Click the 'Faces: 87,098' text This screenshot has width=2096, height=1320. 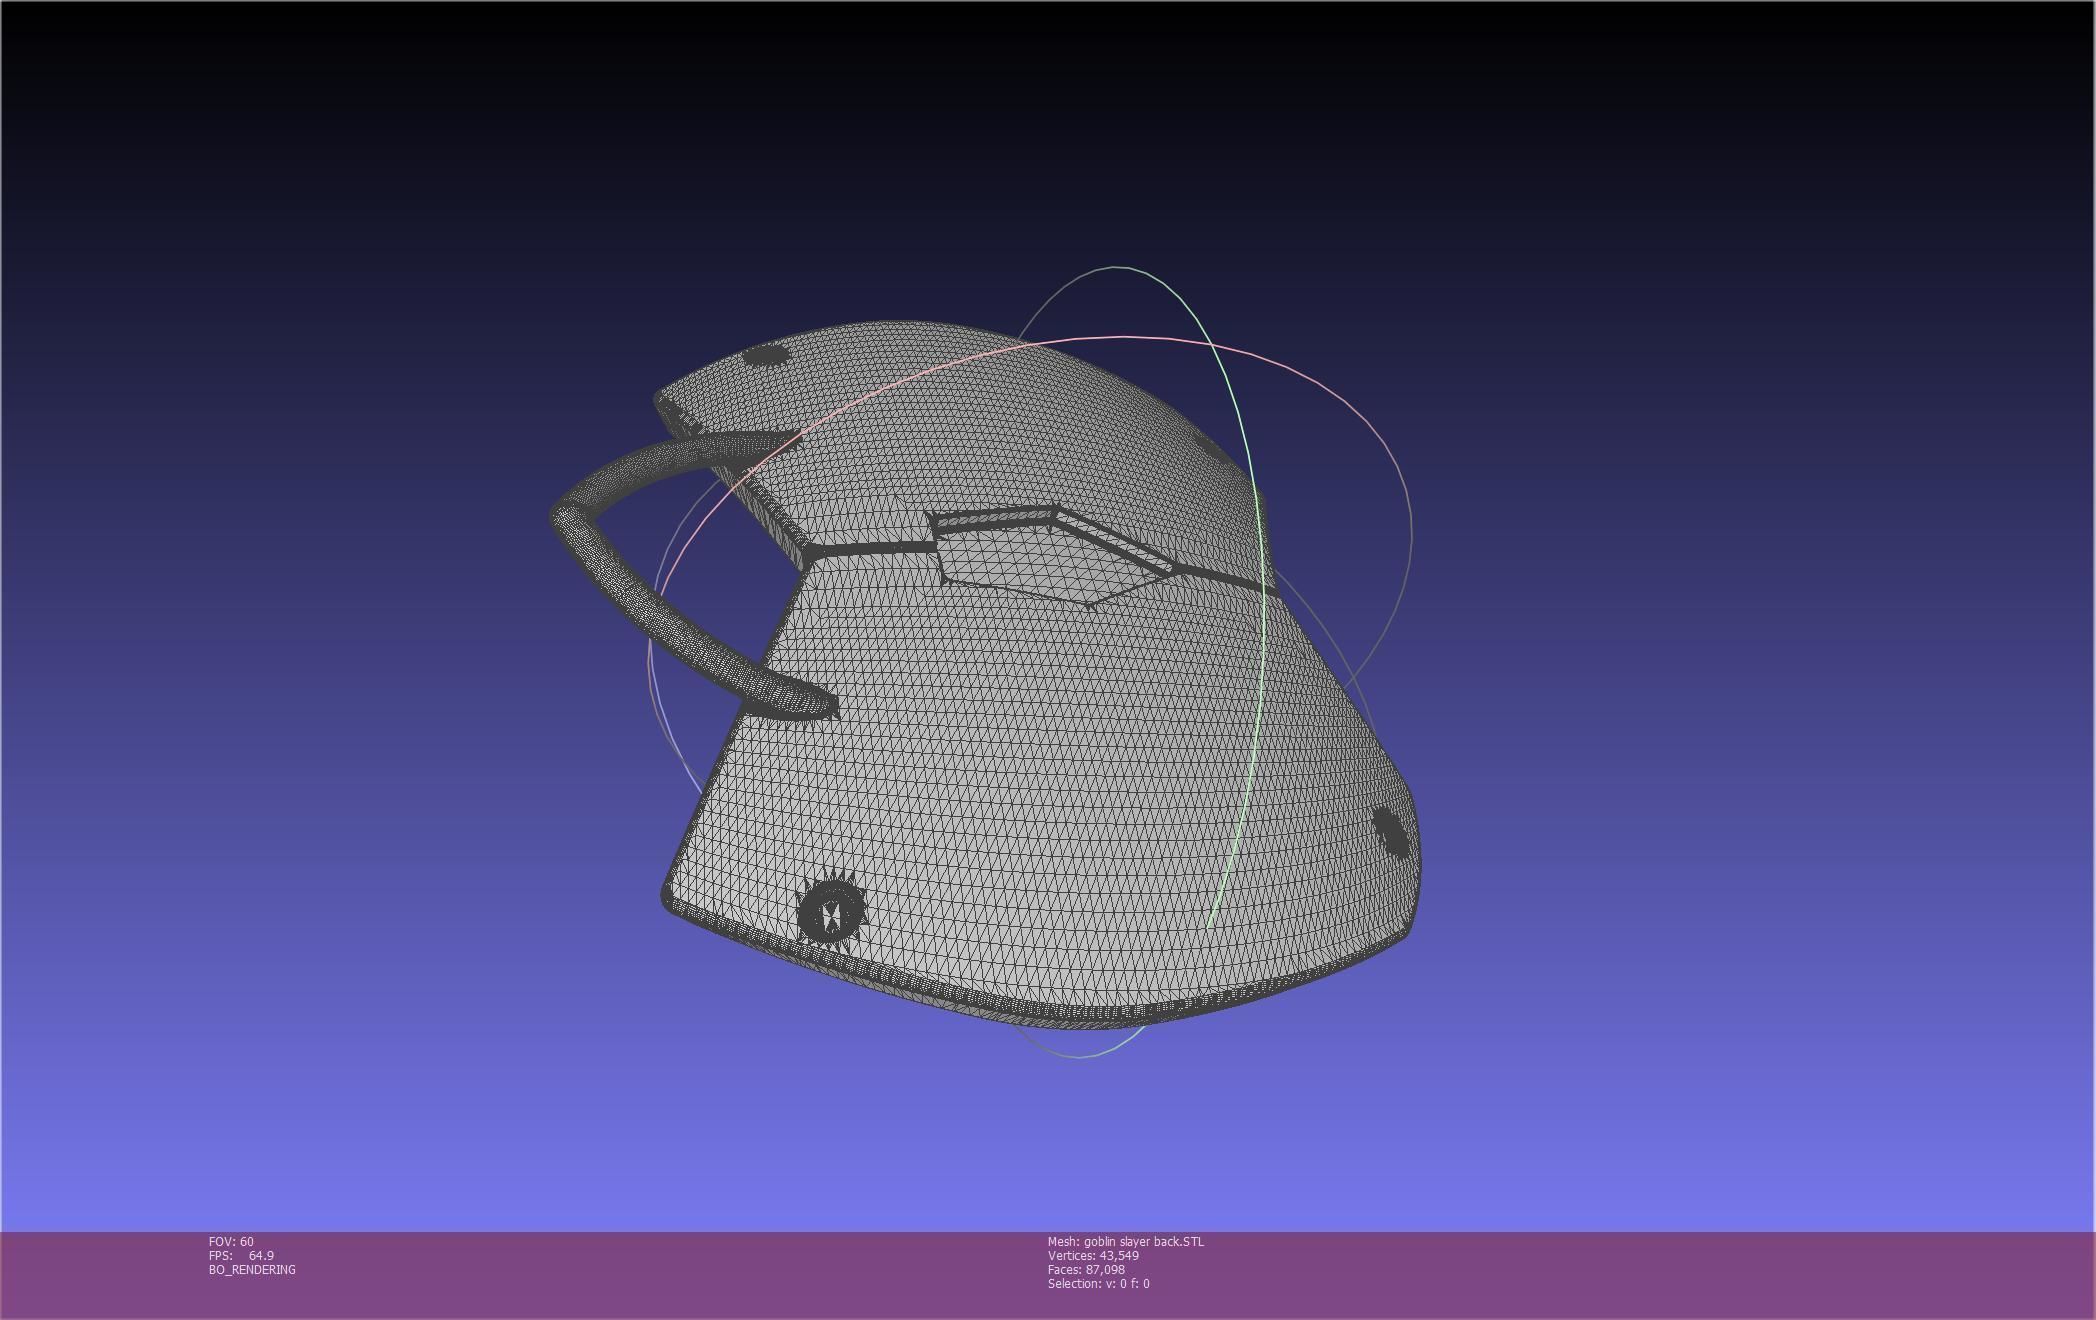(1086, 1269)
